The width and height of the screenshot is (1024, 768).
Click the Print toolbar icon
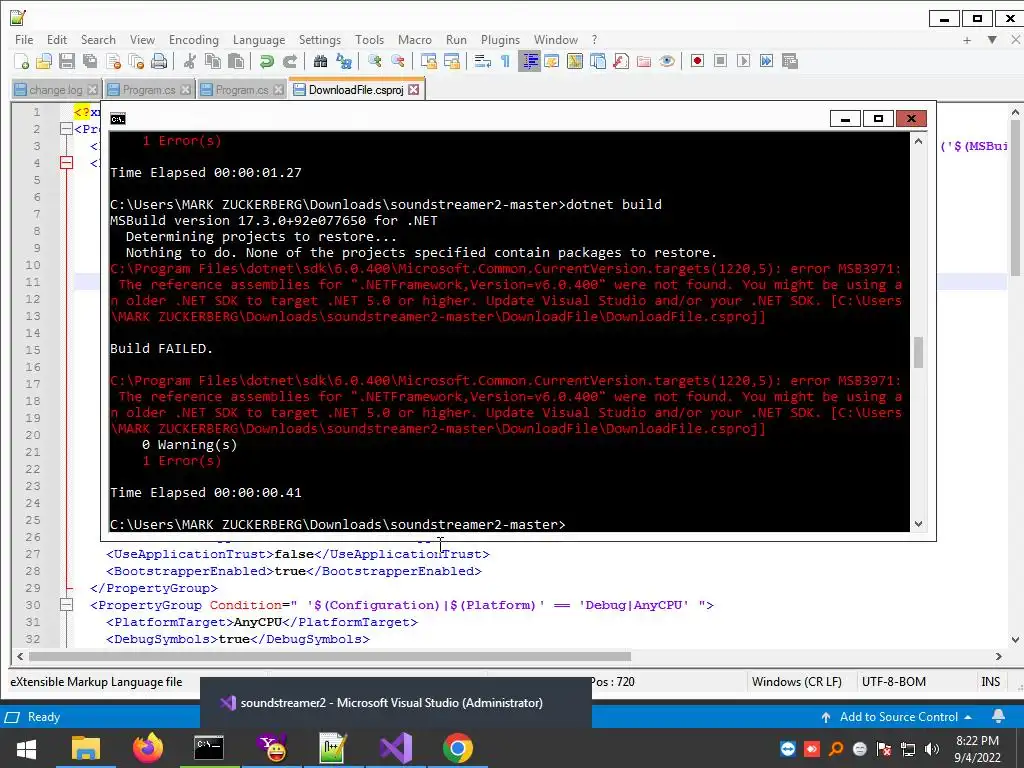(x=159, y=61)
